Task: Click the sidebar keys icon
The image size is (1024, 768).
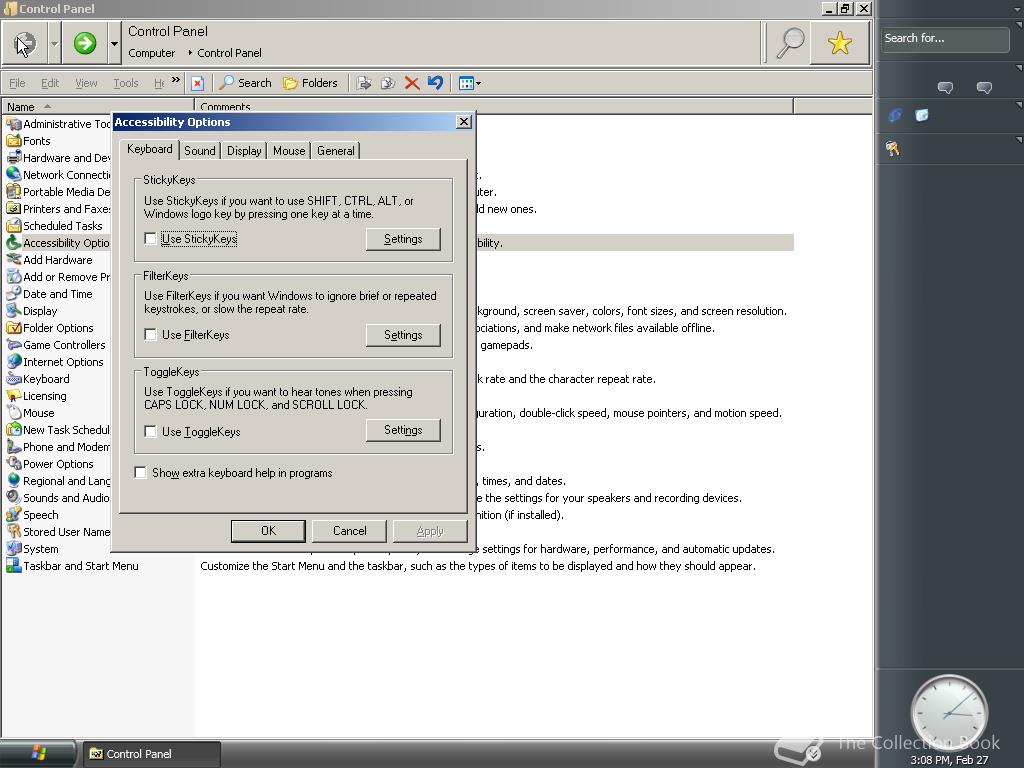Action: 893,149
